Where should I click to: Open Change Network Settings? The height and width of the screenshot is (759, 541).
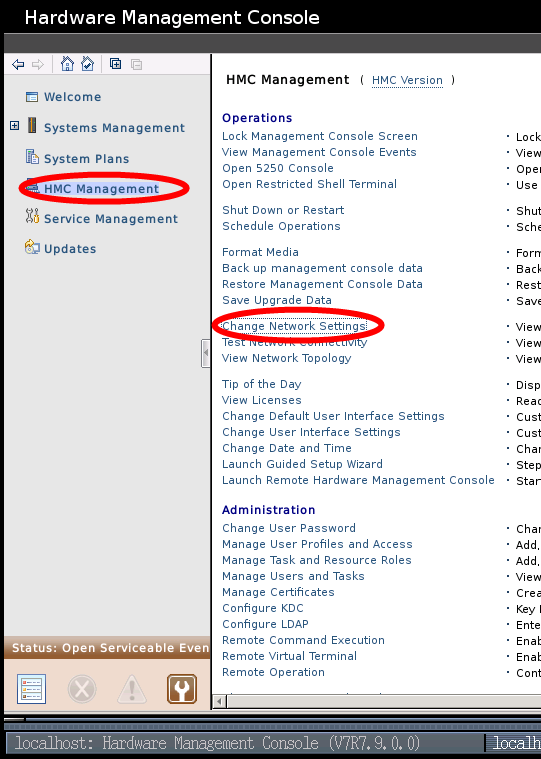pyautogui.click(x=294, y=326)
